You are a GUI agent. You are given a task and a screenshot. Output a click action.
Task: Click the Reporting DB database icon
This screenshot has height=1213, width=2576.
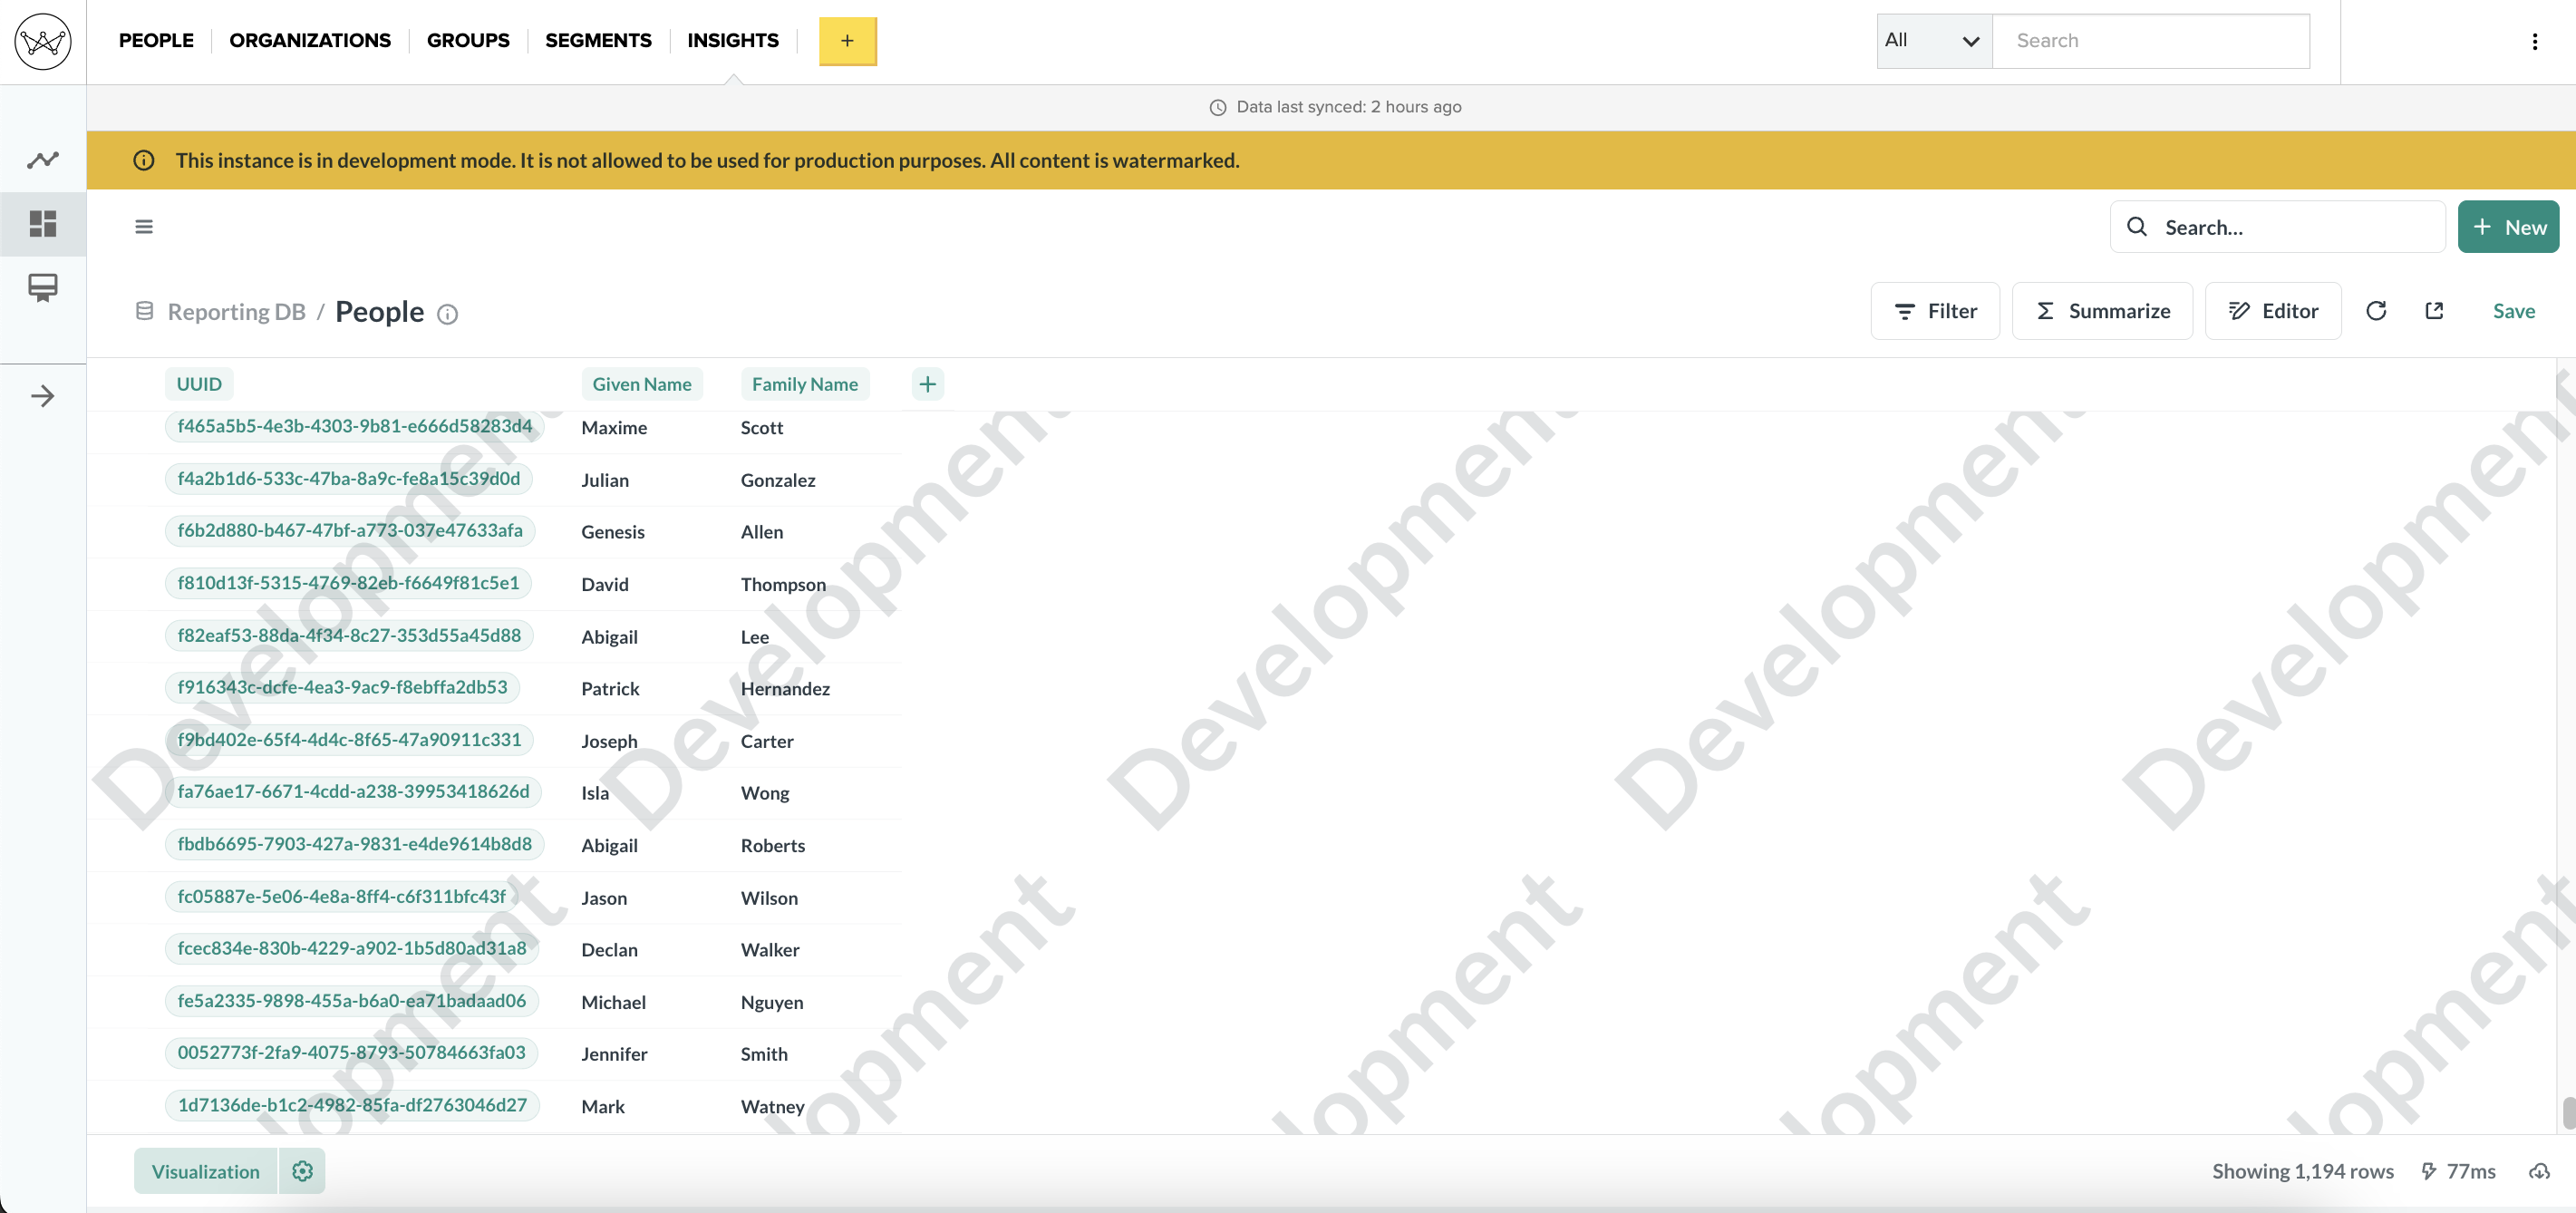click(144, 311)
